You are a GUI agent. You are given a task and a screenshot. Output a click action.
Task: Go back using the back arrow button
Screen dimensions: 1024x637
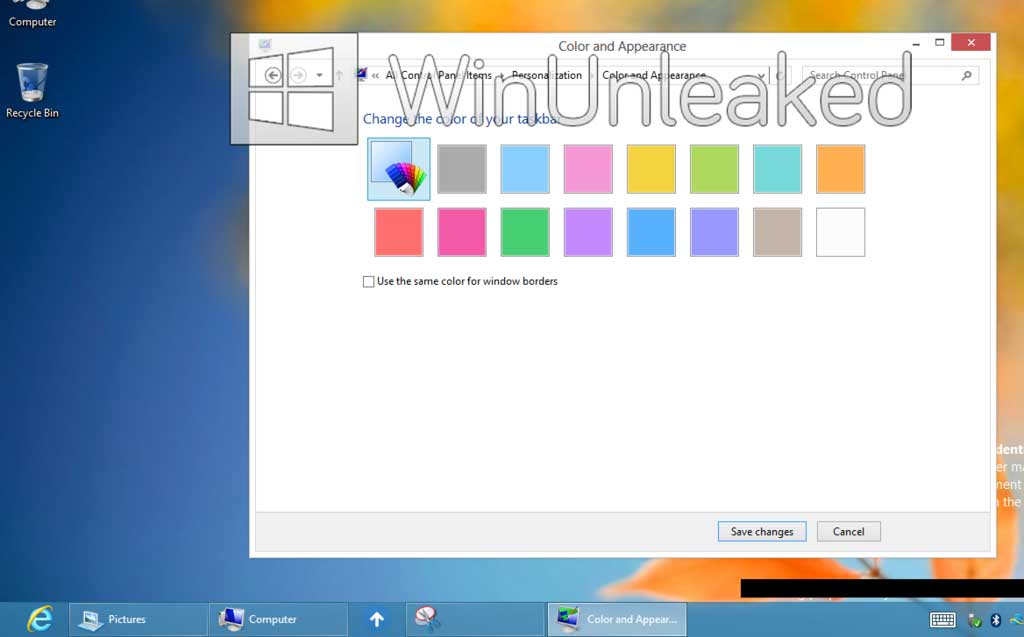point(272,75)
